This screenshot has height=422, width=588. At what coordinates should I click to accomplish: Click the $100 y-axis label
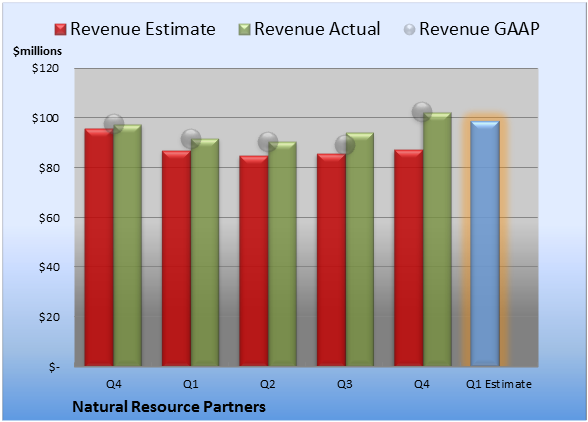click(x=45, y=118)
